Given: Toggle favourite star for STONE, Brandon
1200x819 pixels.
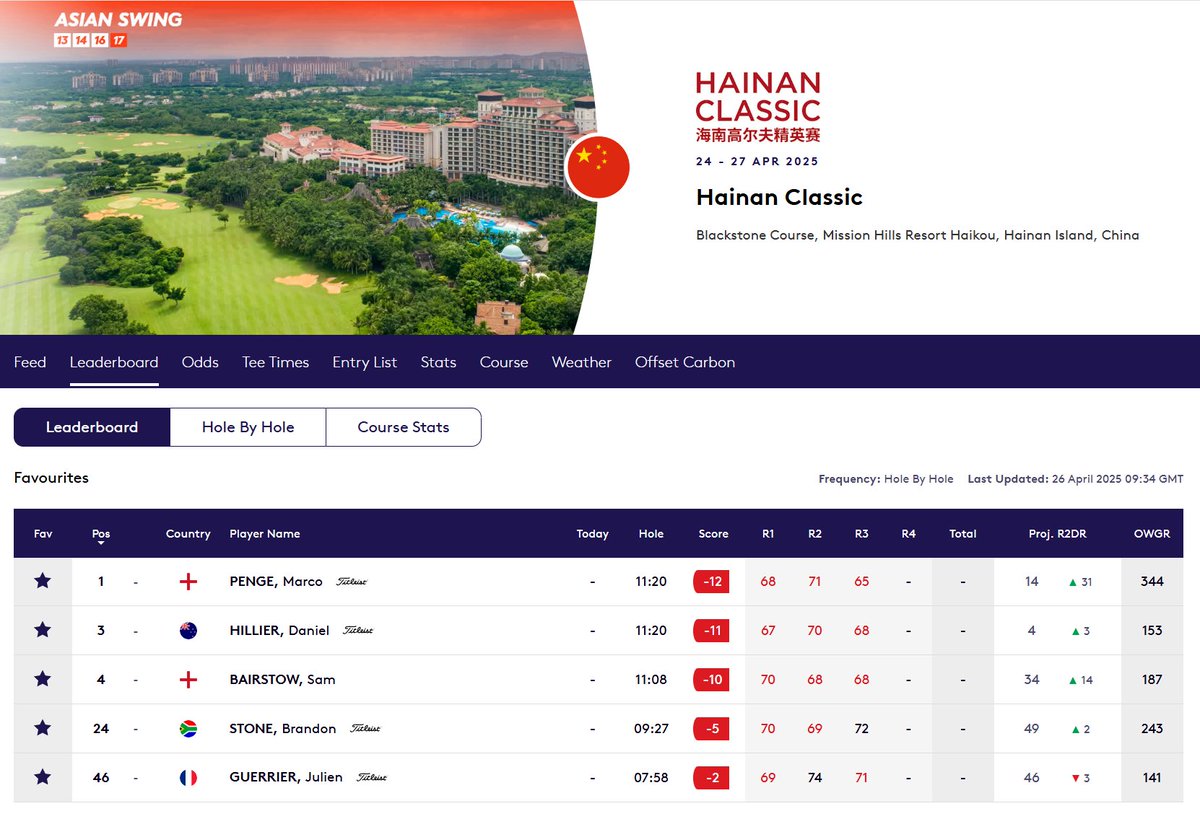Looking at the screenshot, I should 43,728.
